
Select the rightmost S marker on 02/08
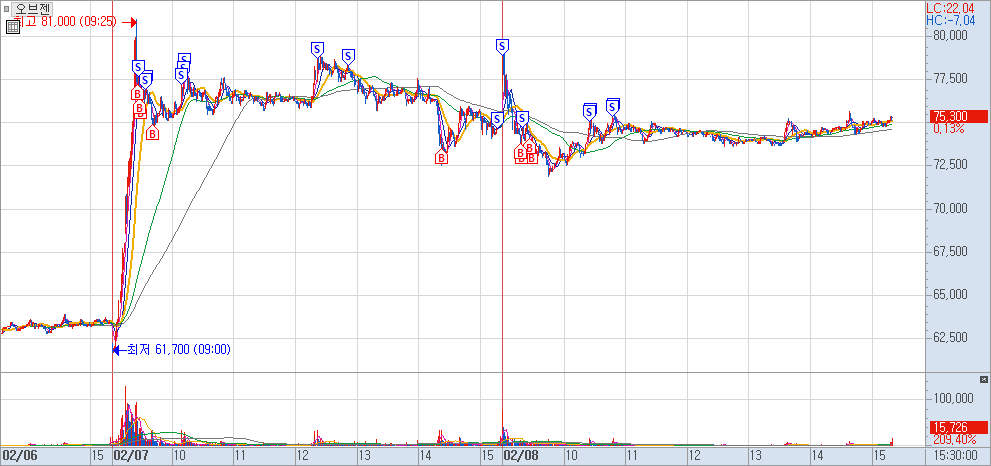coord(613,104)
